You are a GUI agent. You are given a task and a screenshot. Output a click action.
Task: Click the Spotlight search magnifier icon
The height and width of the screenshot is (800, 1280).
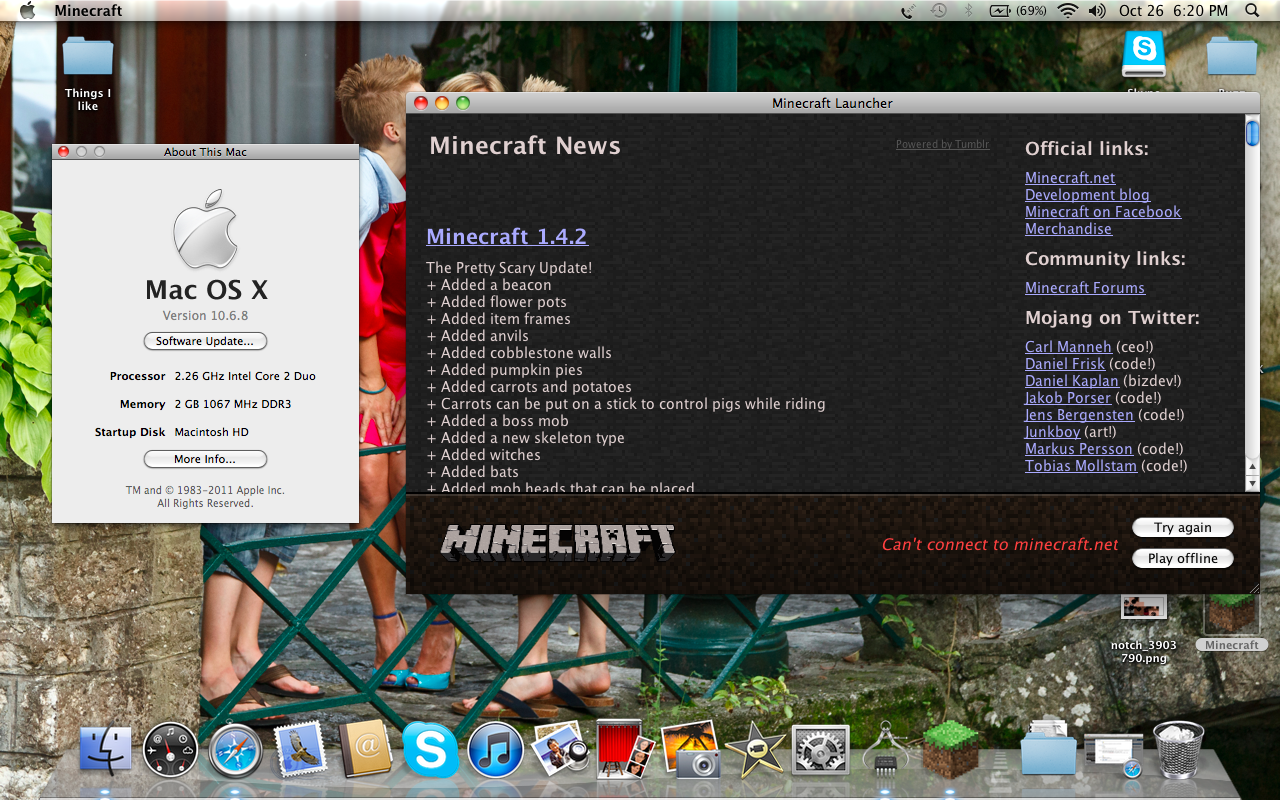pos(1253,11)
